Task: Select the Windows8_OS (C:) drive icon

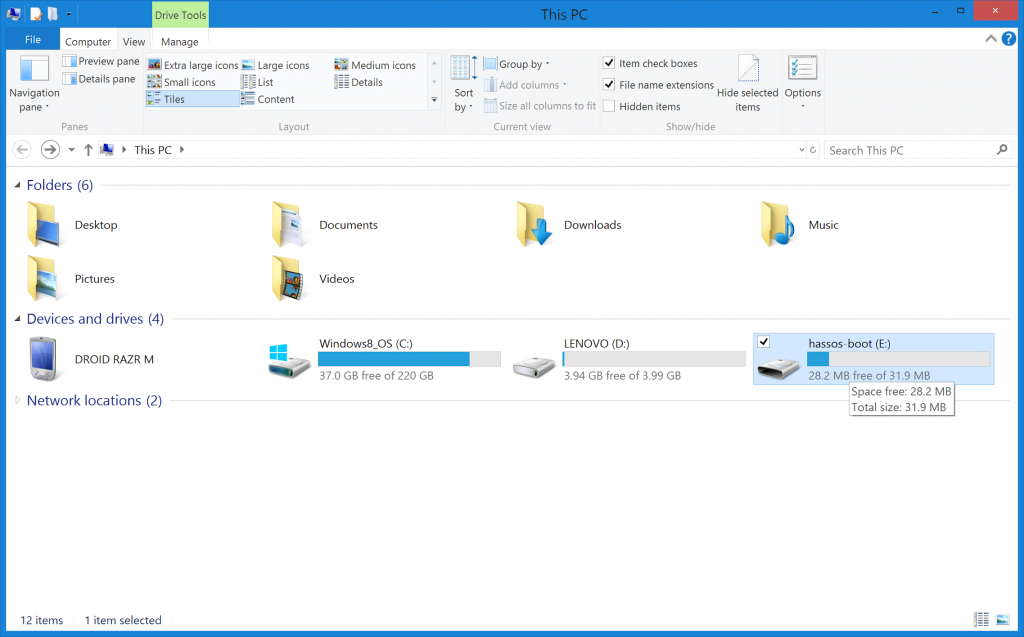Action: click(x=289, y=361)
